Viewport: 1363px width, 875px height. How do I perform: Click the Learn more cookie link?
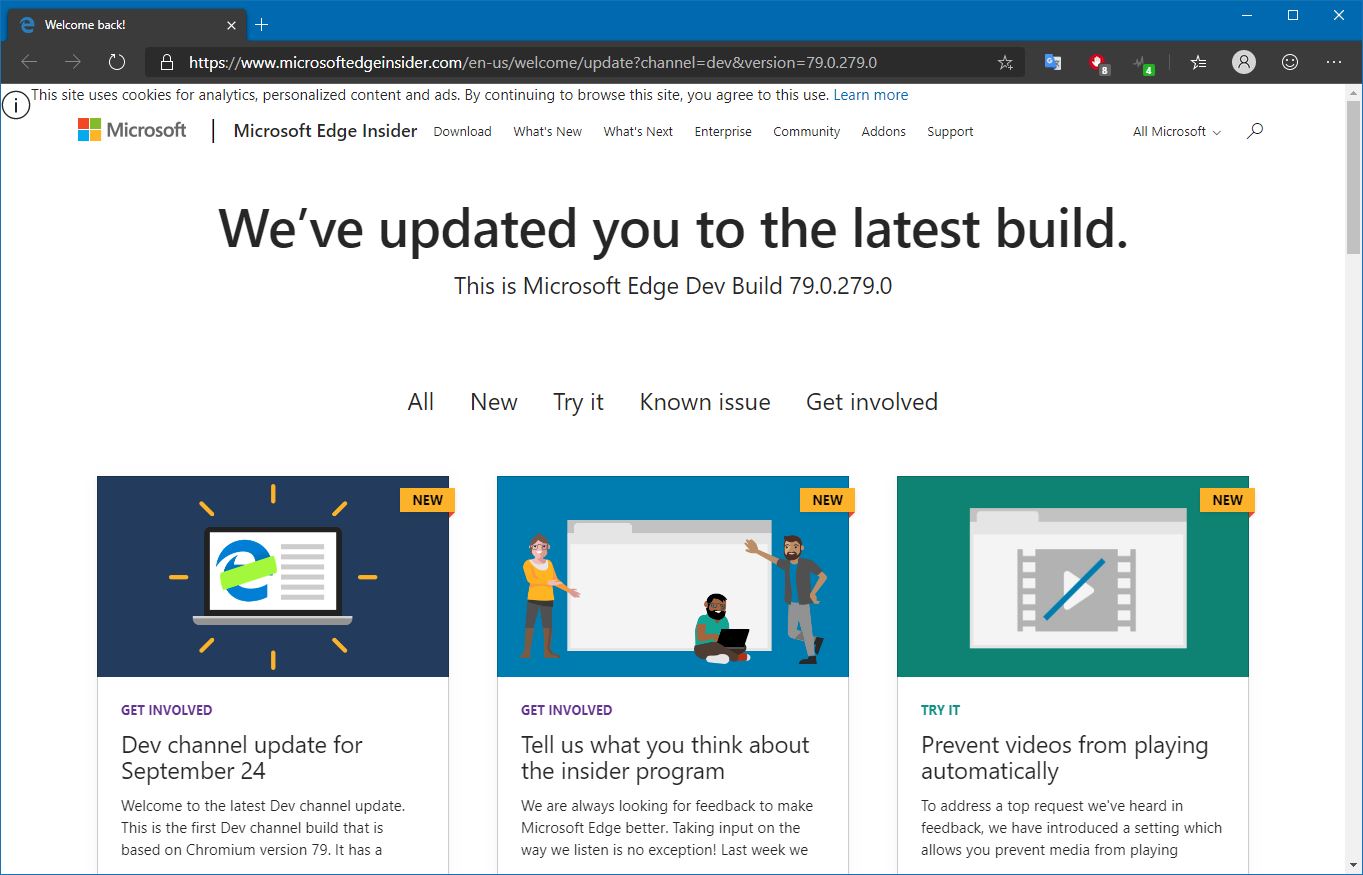pyautogui.click(x=871, y=95)
